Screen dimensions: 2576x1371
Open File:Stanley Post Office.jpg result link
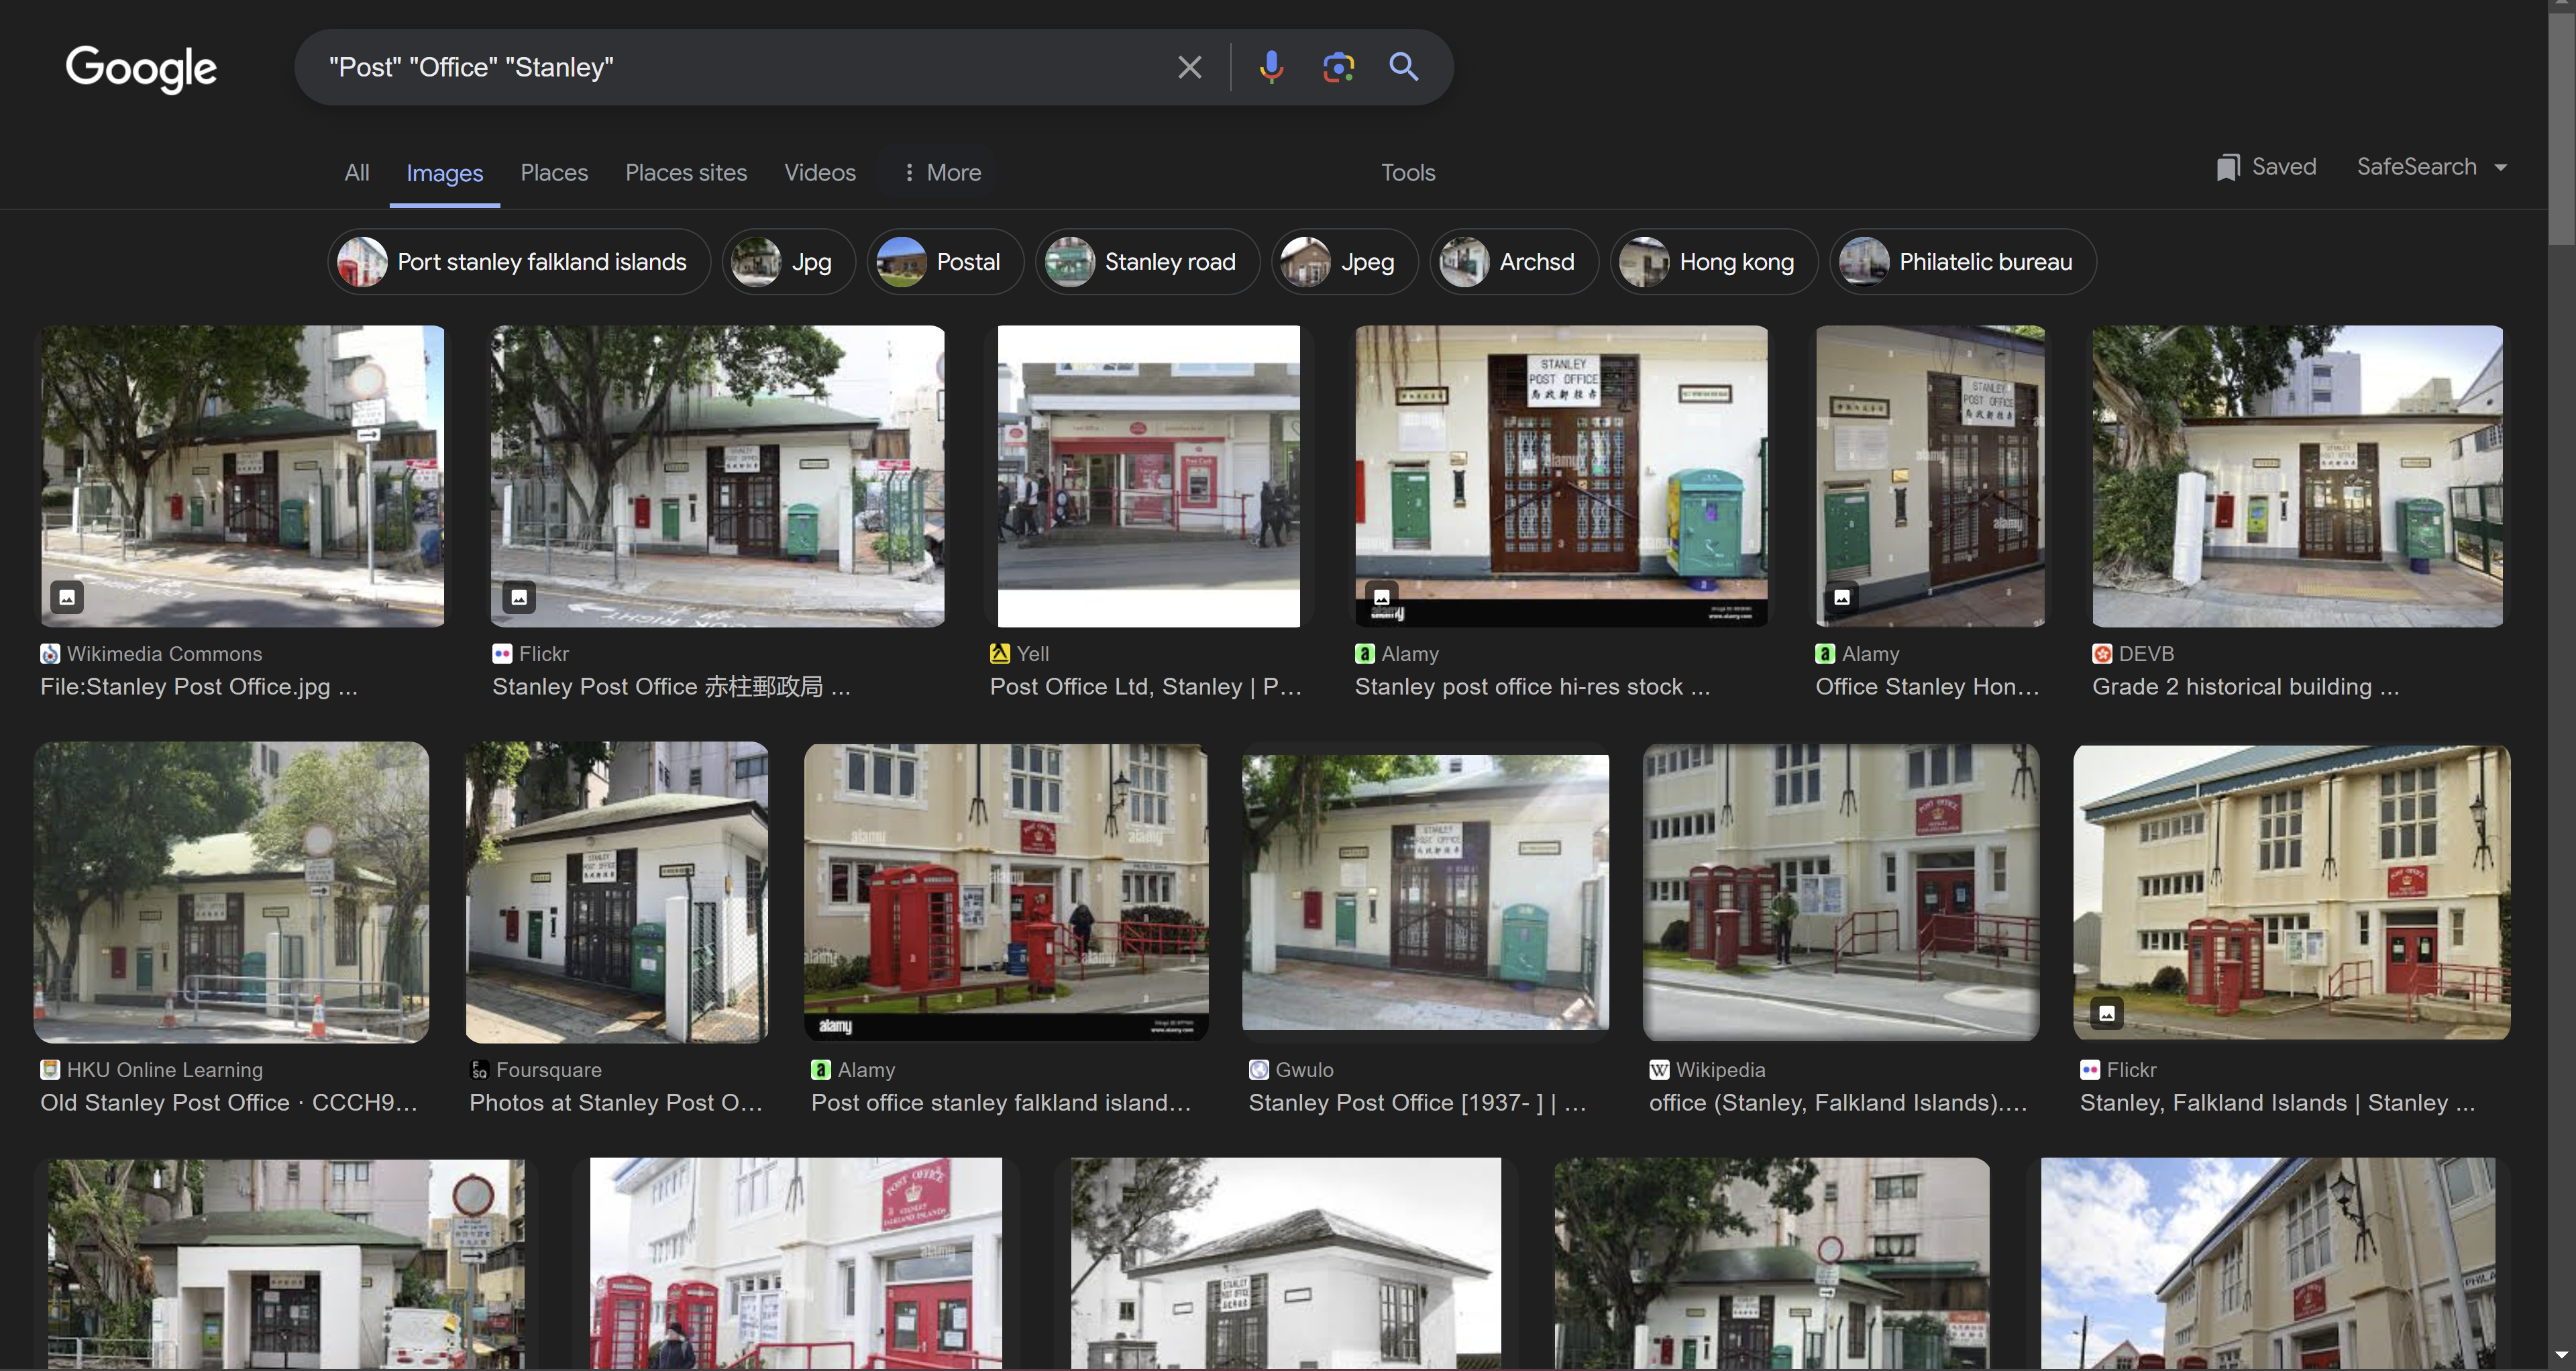coord(198,687)
